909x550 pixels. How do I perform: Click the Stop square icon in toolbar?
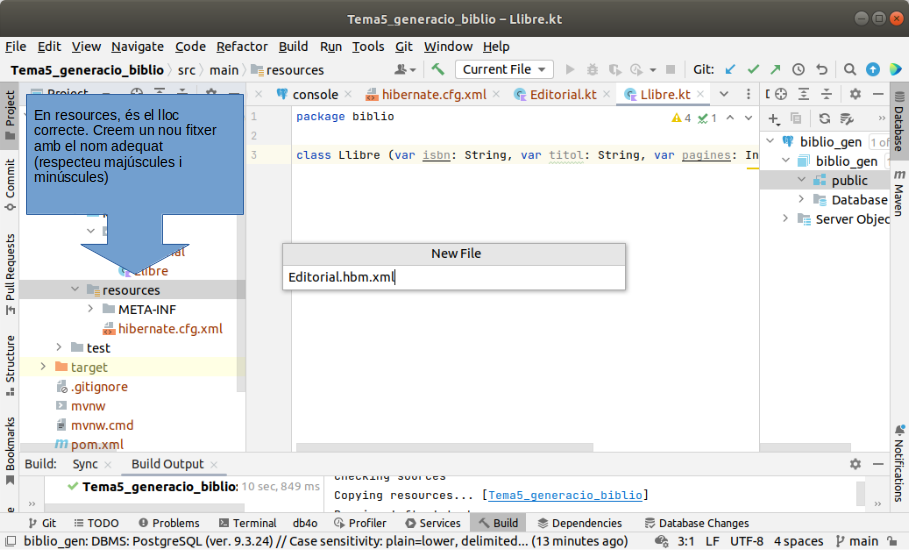tap(670, 70)
